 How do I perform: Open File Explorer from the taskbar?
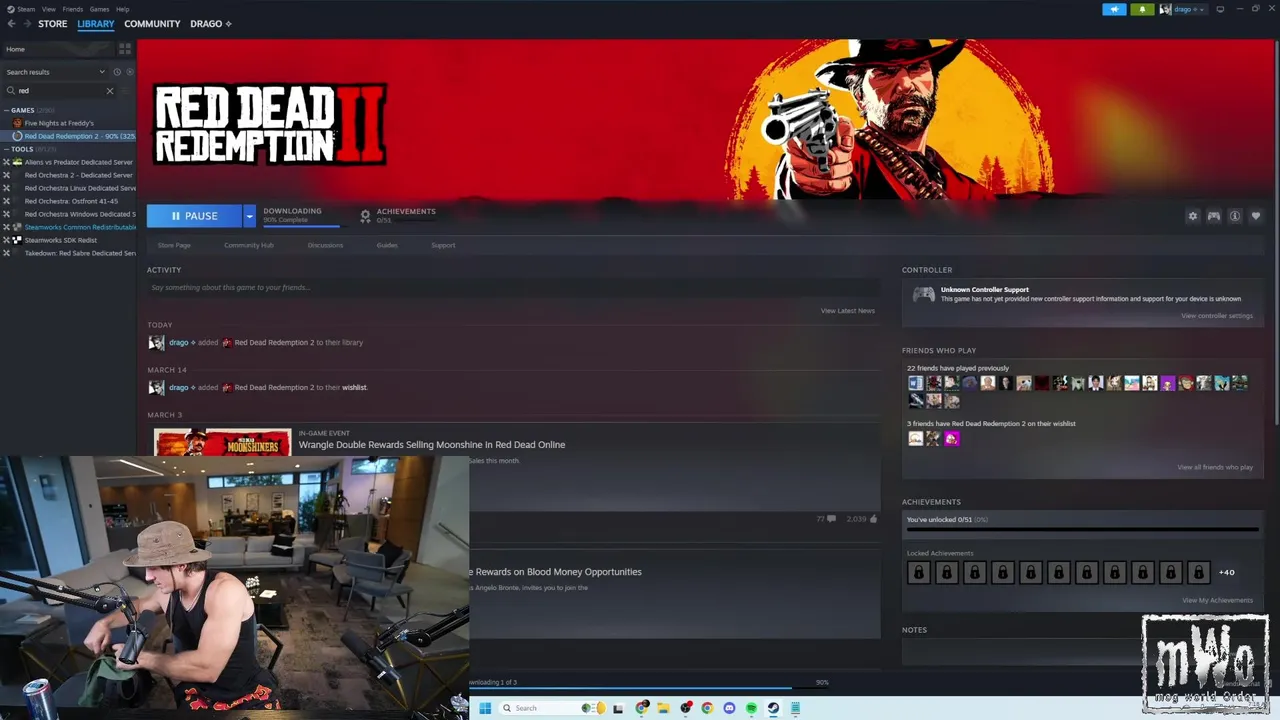[663, 708]
